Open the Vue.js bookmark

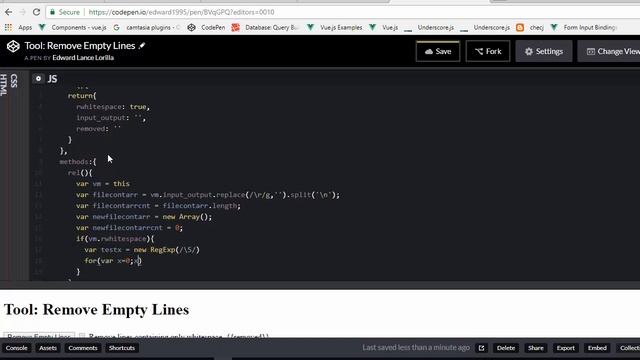pos(384,27)
